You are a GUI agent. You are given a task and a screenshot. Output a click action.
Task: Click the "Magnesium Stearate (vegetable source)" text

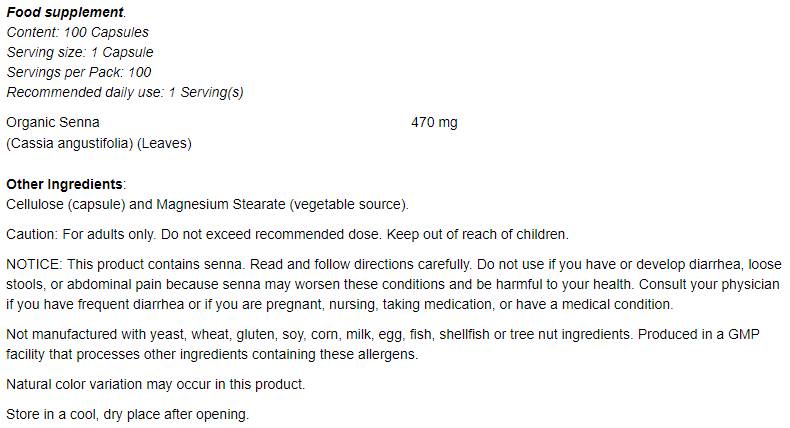point(282,204)
